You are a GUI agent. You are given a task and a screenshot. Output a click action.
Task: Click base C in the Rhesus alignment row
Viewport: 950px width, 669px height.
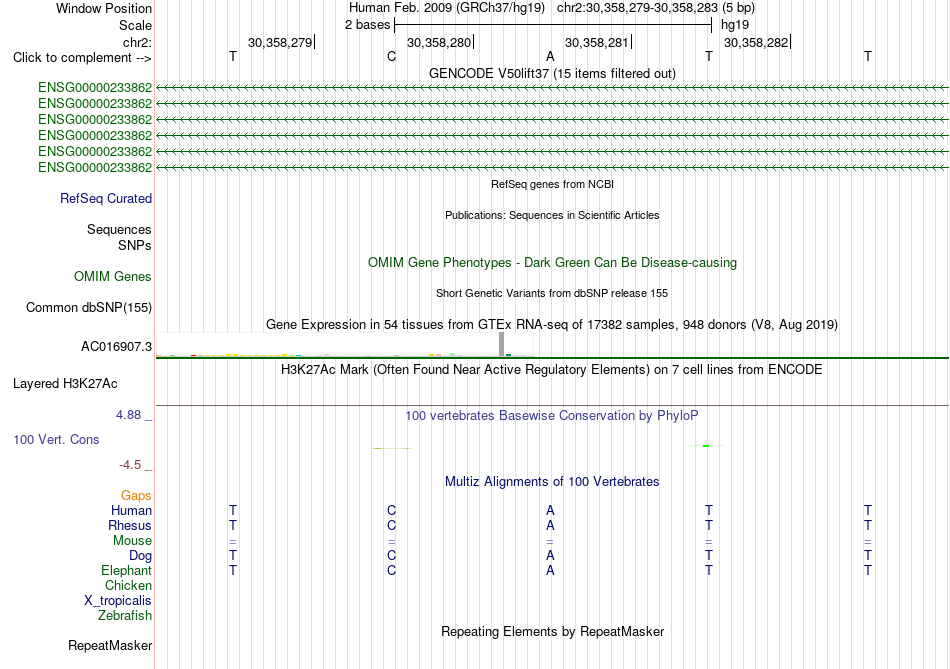pos(391,525)
